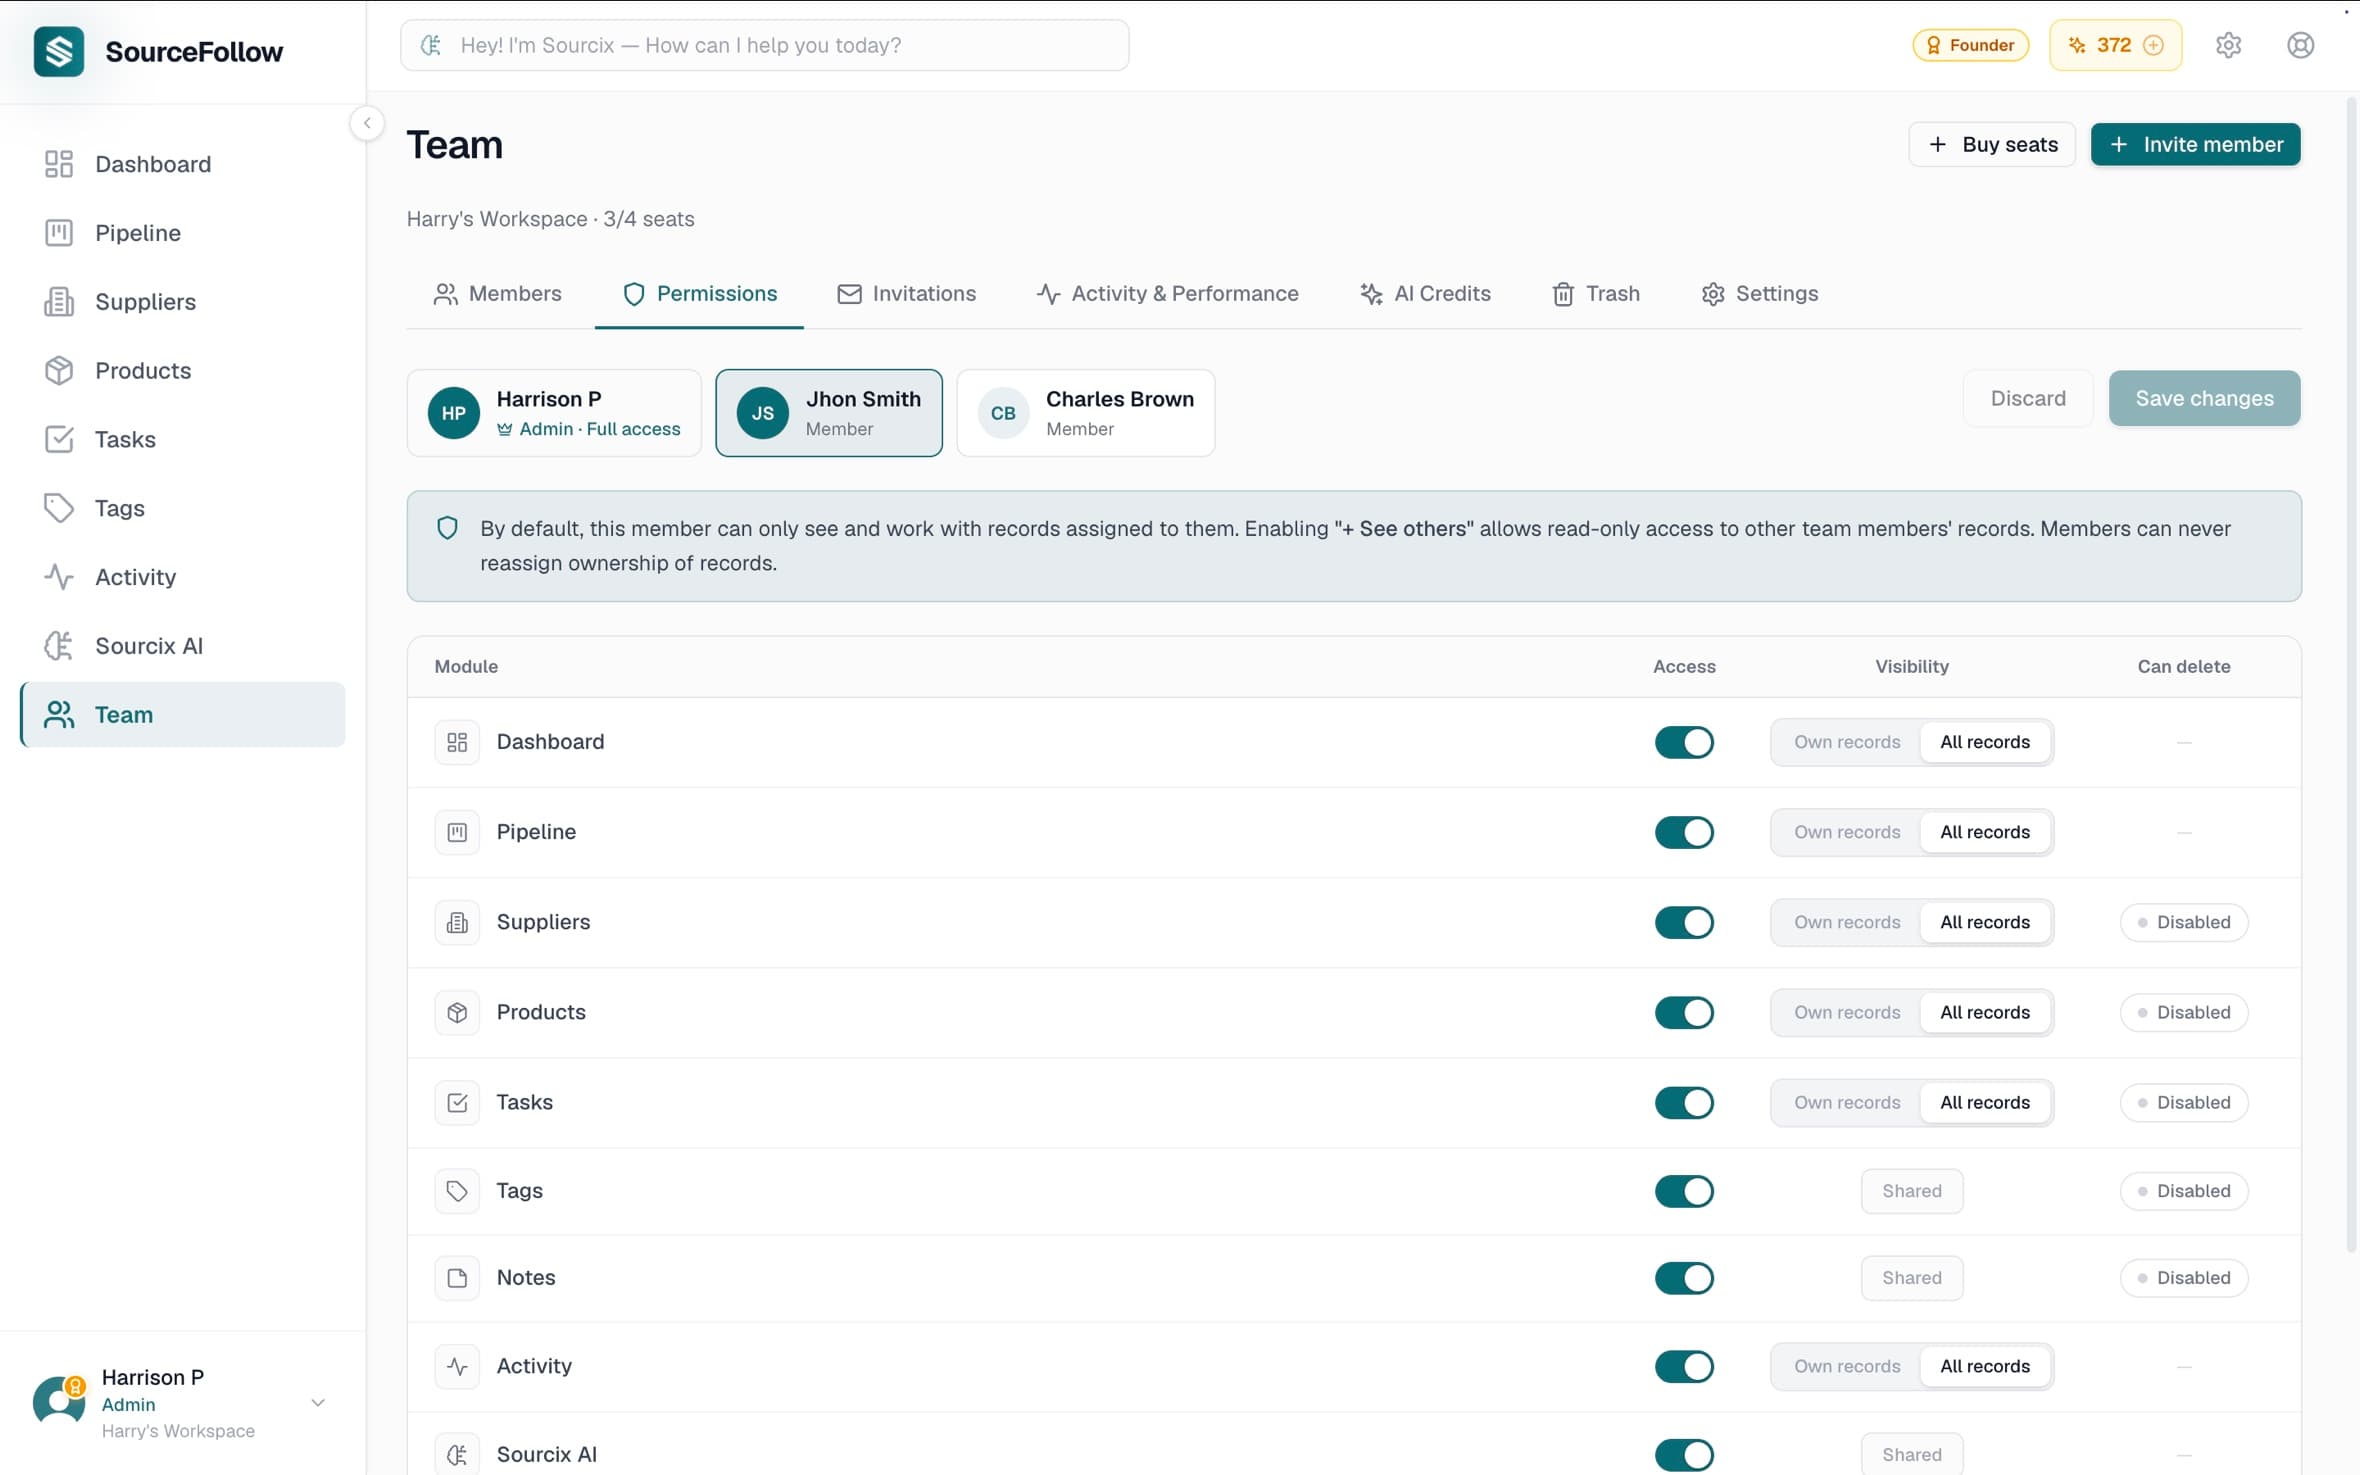Screen dimensions: 2360x1475
Task: Open Sourcix AI from the sidebar
Action: 148,645
